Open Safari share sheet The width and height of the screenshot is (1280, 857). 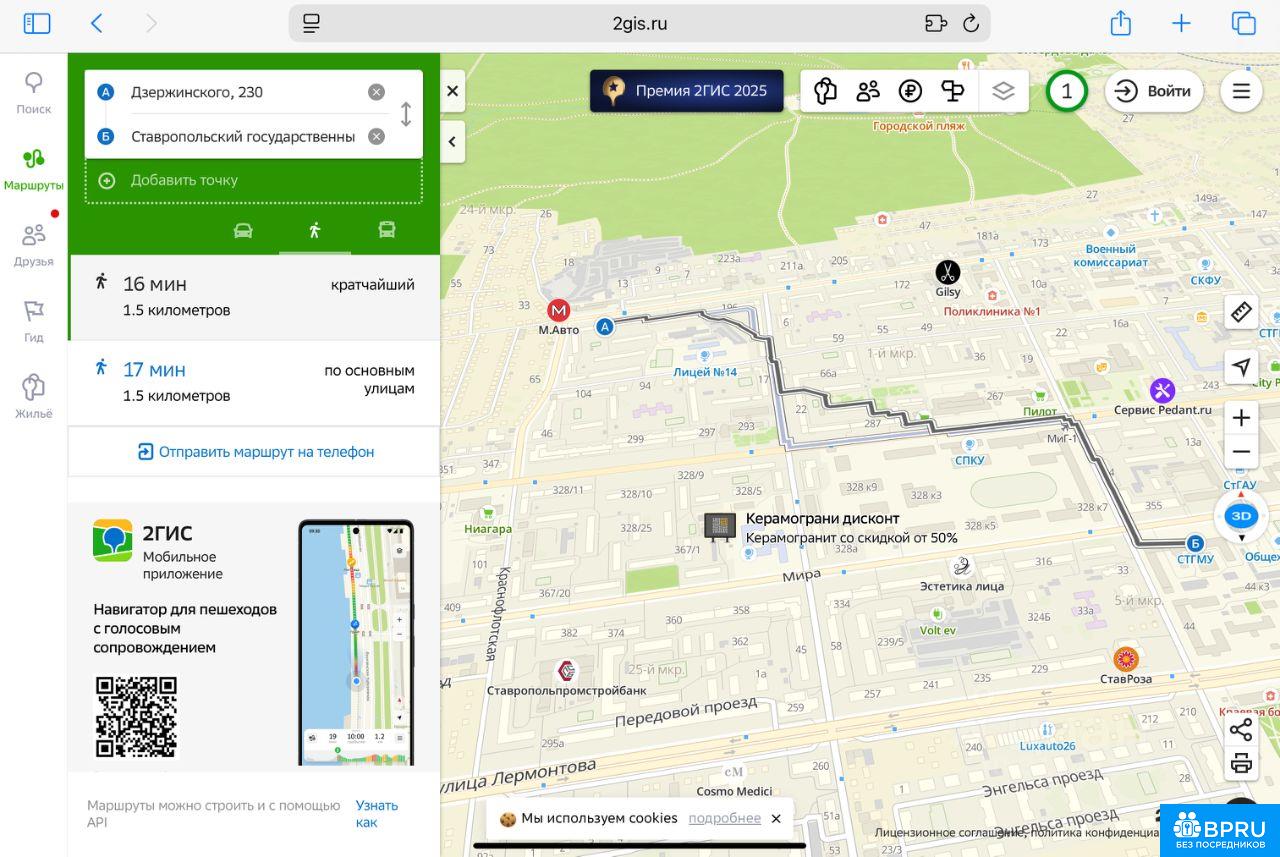pos(1121,23)
